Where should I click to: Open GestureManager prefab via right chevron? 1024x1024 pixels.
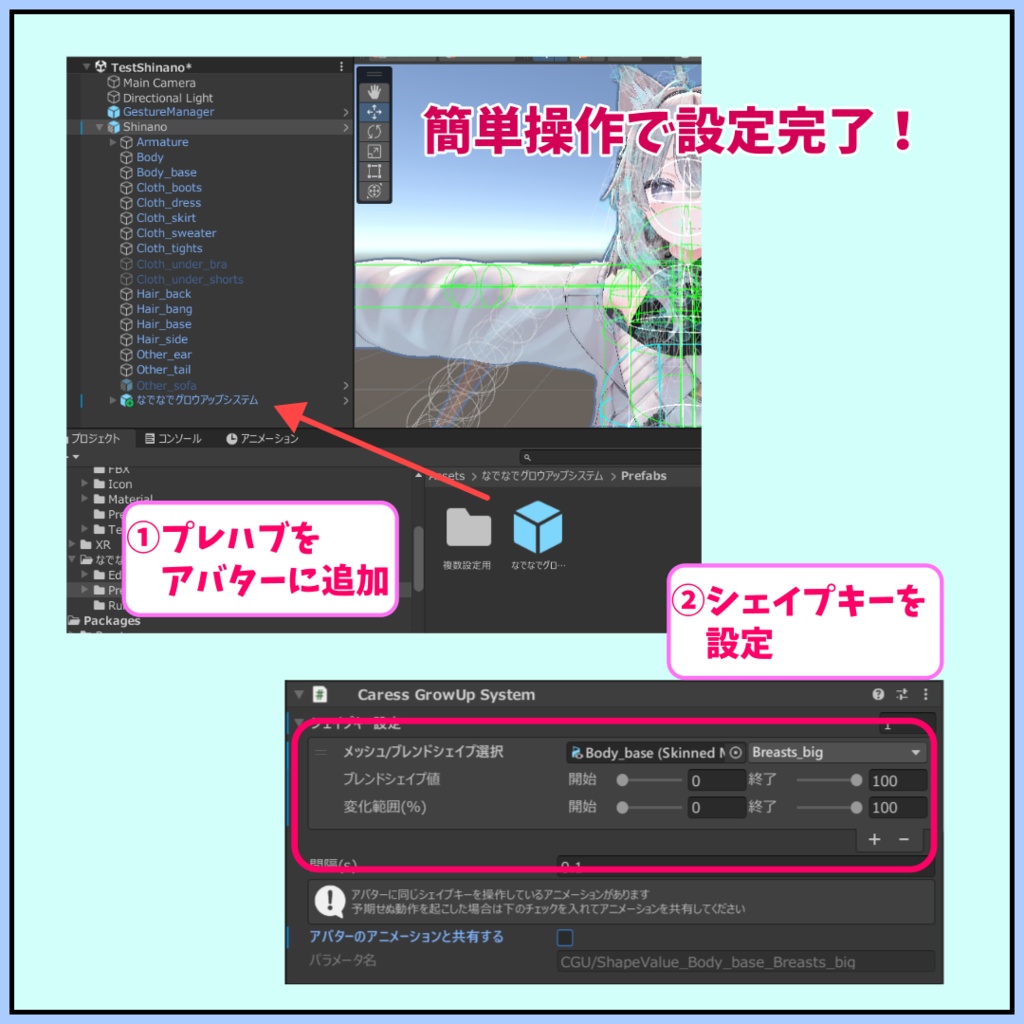(x=345, y=112)
